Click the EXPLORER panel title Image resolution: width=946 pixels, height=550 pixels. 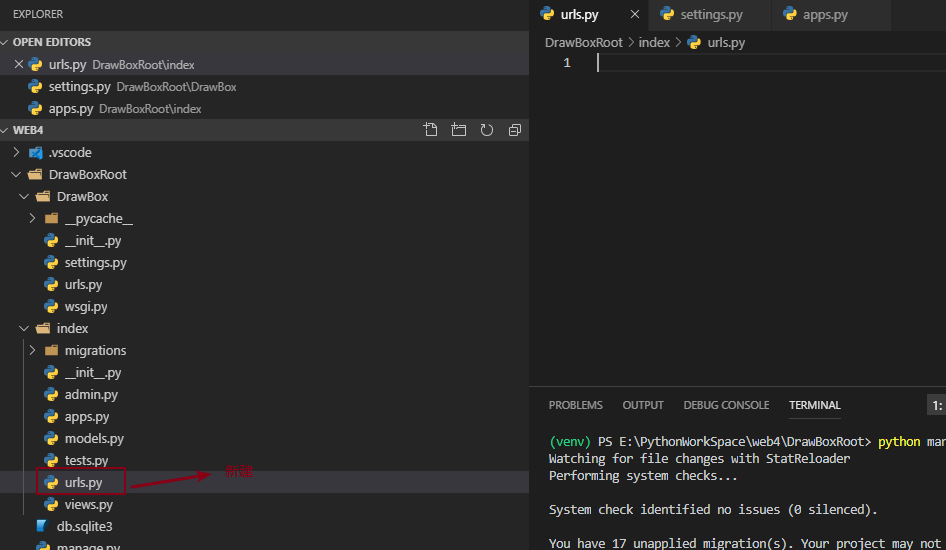click(37, 14)
